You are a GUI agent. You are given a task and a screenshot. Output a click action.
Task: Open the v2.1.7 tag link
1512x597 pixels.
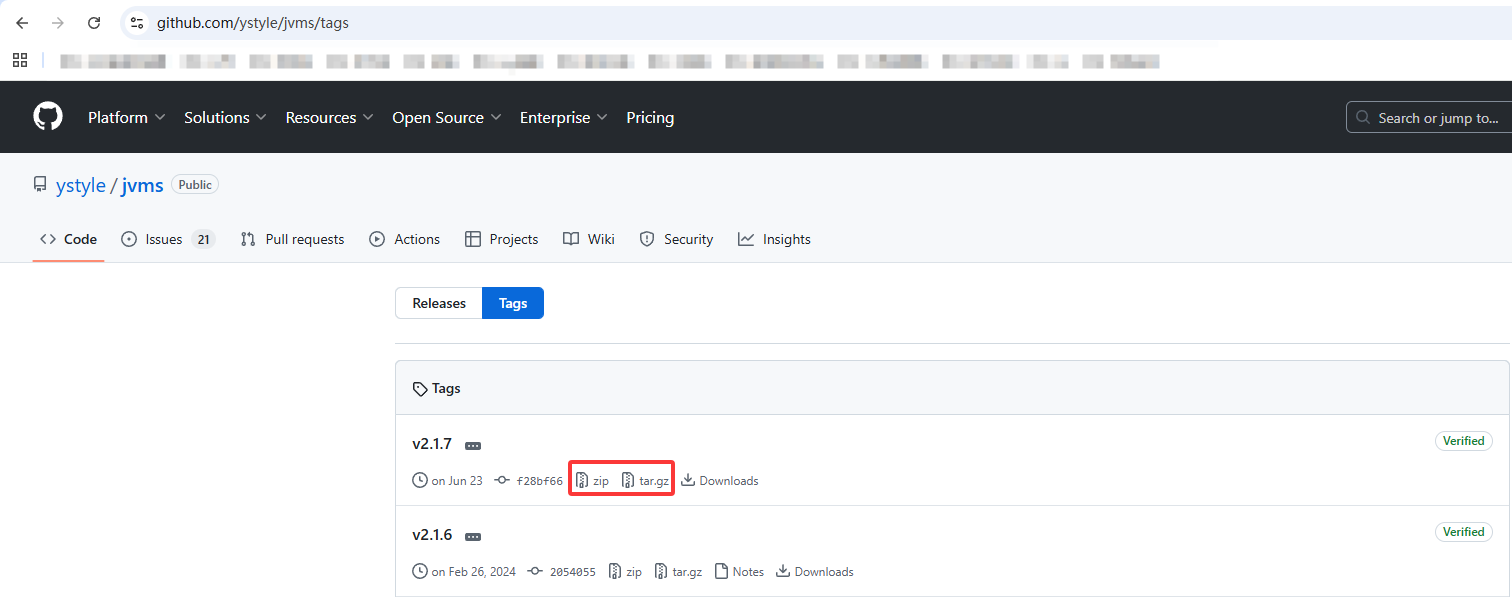click(432, 444)
